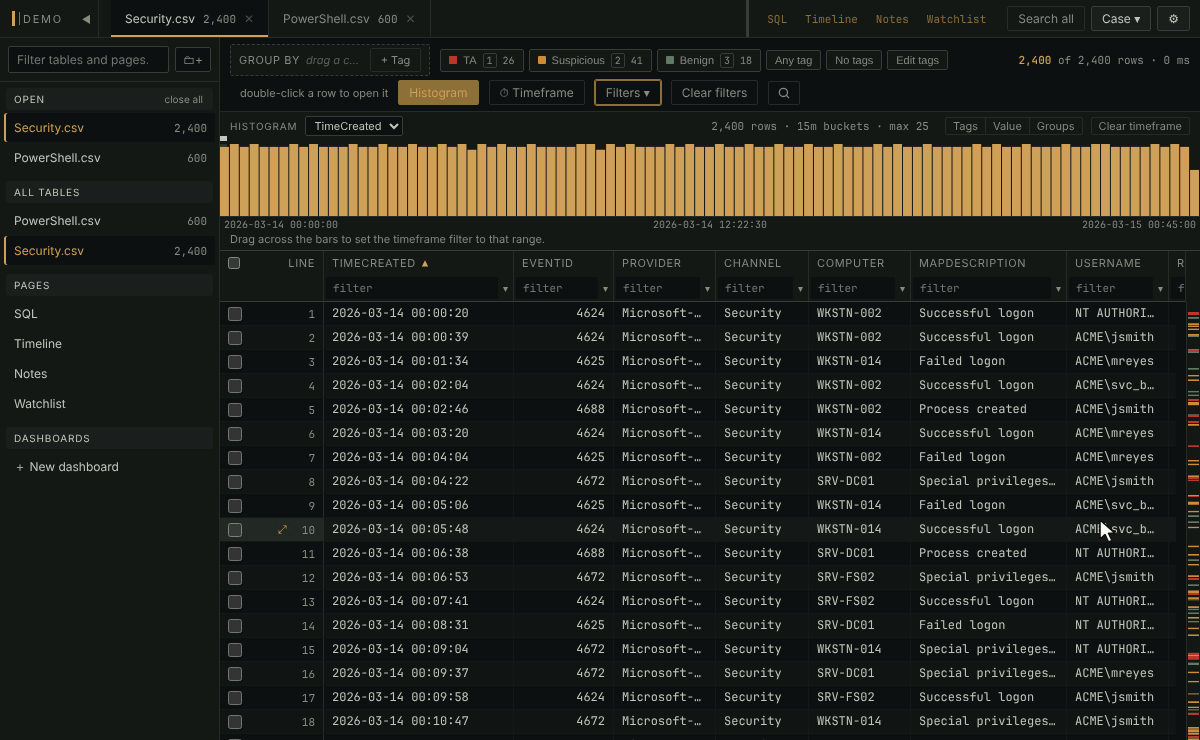The height and width of the screenshot is (740, 1200).
Task: Open TimeCreated column filter dropdown arrow
Action: (x=504, y=288)
